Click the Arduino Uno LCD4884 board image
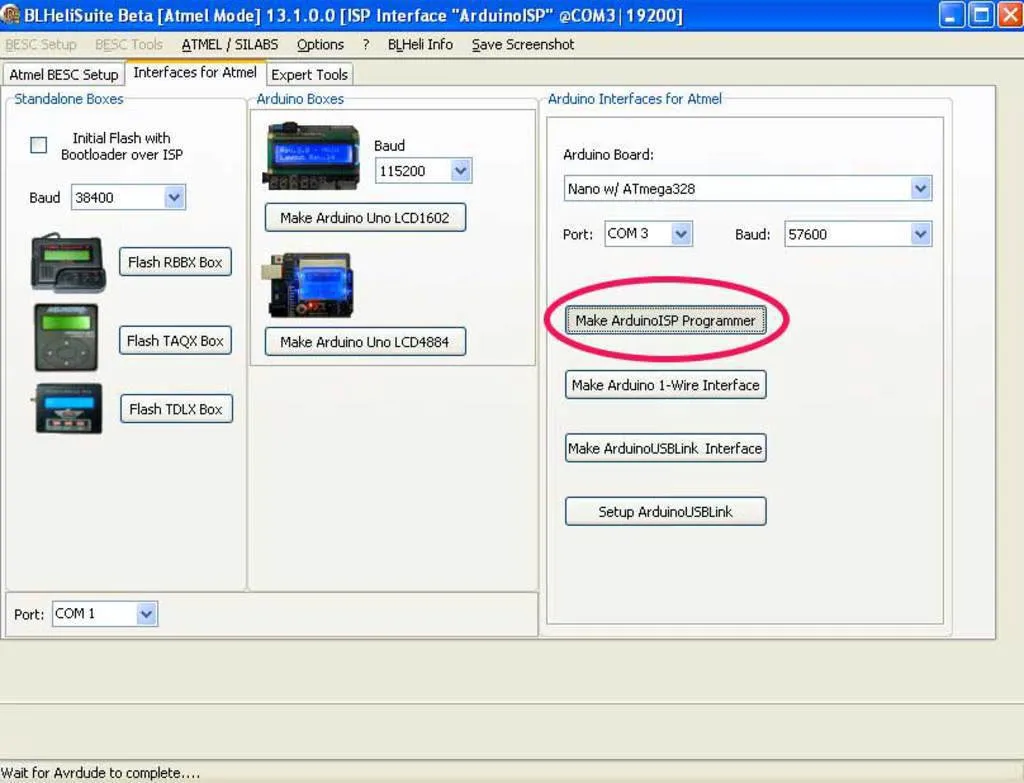Viewport: 1024px width, 783px height. click(x=310, y=285)
